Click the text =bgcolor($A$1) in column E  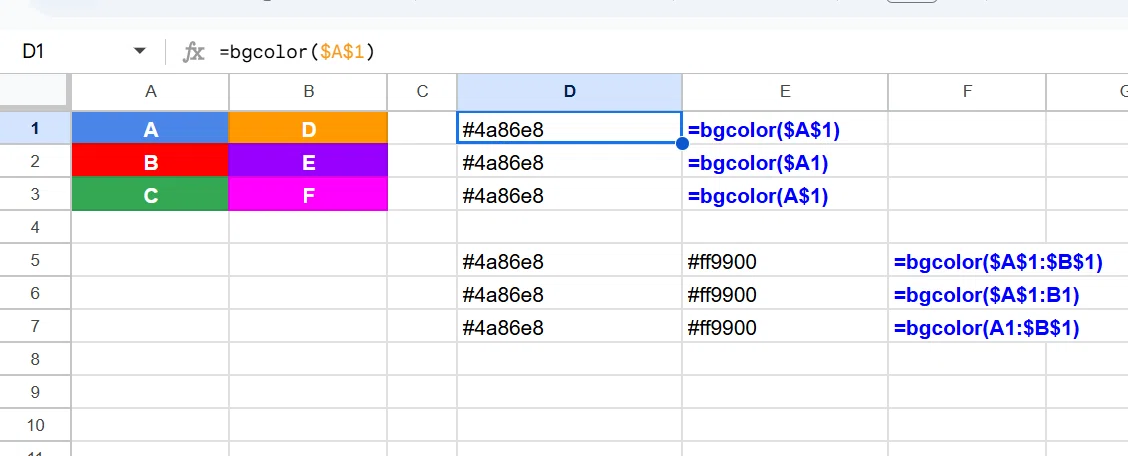pyautogui.click(x=763, y=130)
